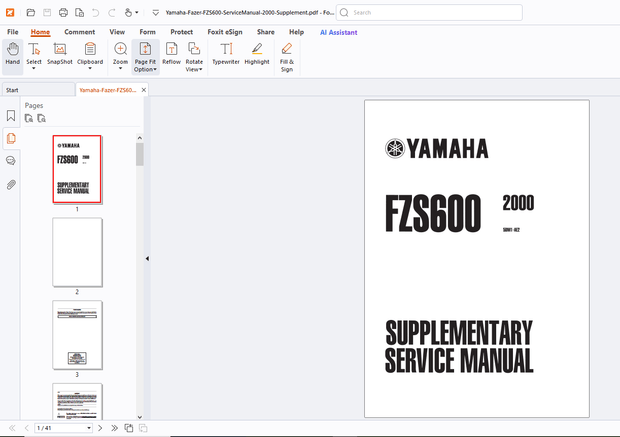Click the thumbnail scrollbar down arrow
This screenshot has height=437, width=620.
point(140,417)
